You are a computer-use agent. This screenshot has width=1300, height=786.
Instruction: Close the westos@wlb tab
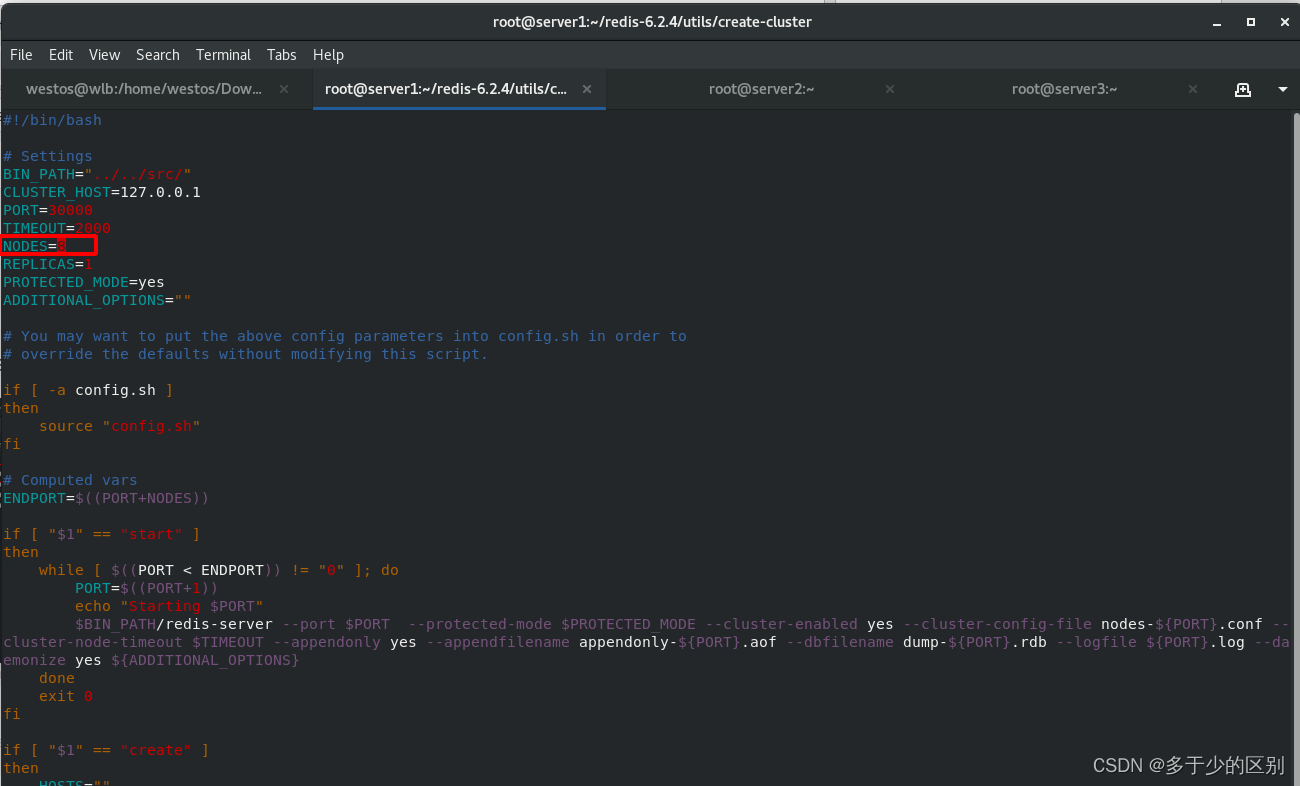[284, 89]
